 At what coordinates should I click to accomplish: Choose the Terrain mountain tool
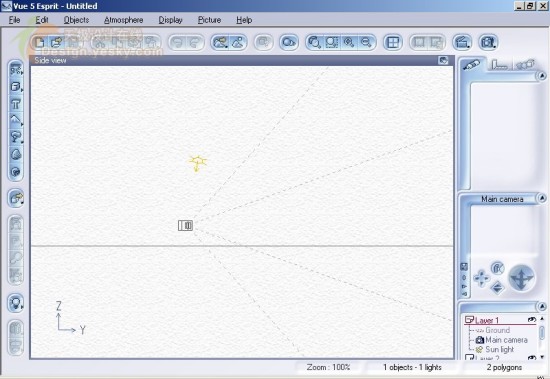point(16,120)
